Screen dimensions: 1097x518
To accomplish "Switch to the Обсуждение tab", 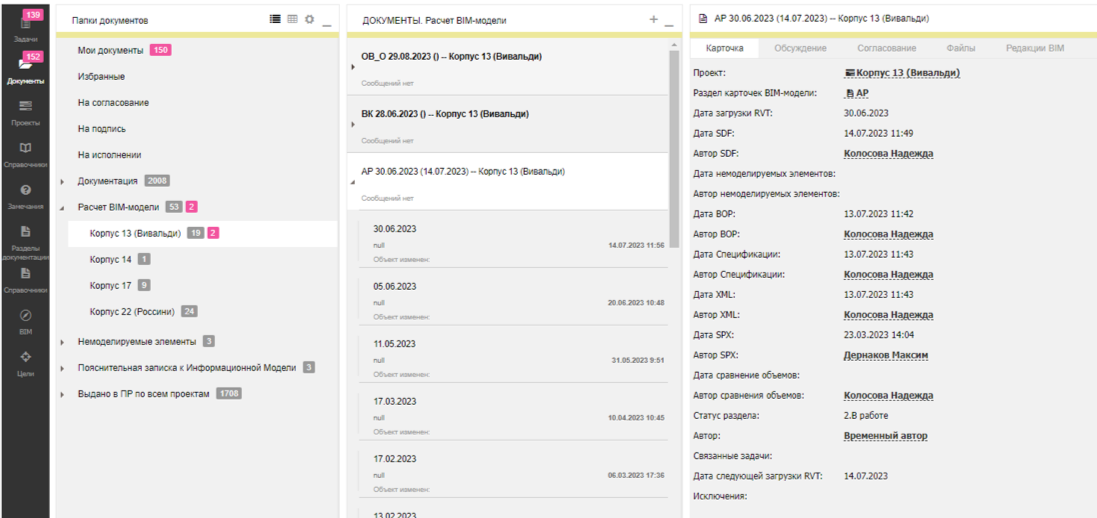I will click(800, 48).
